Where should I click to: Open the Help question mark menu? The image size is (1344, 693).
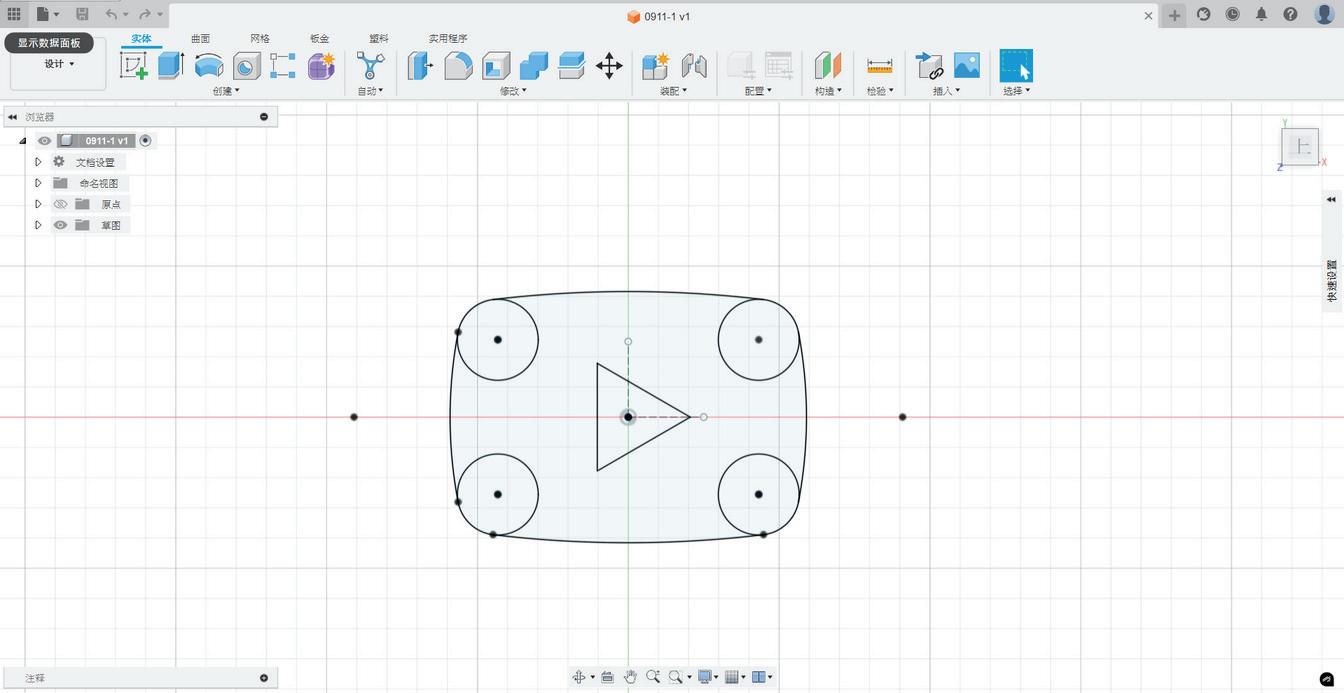pyautogui.click(x=1290, y=14)
